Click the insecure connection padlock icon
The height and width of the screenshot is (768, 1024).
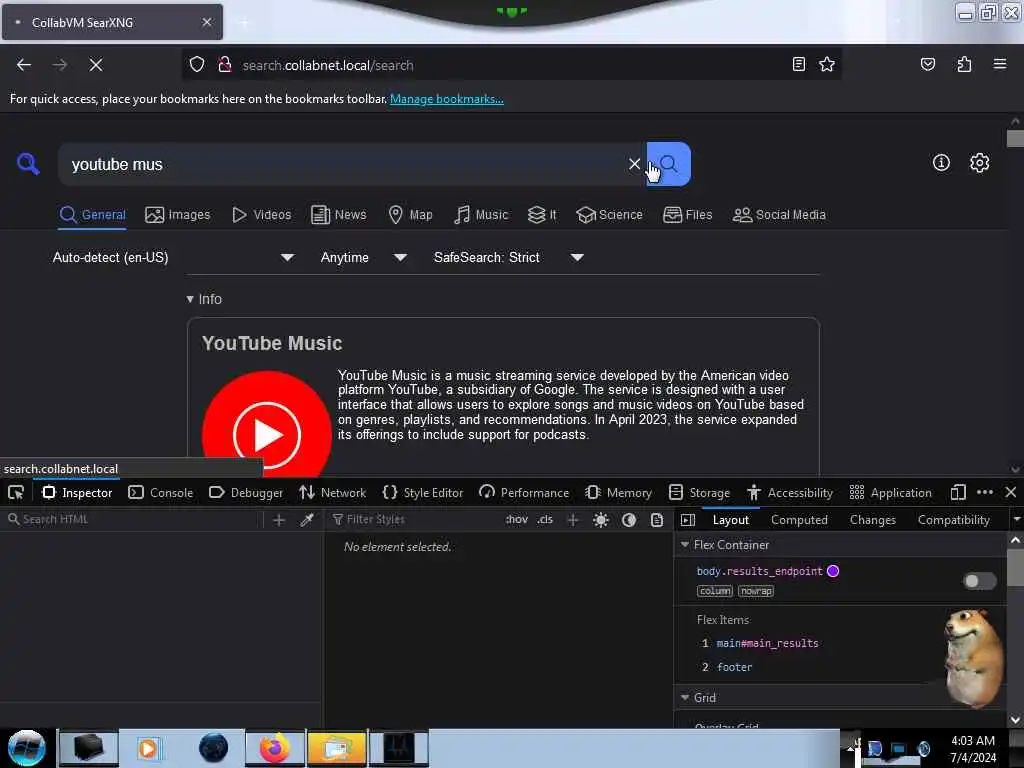225,65
